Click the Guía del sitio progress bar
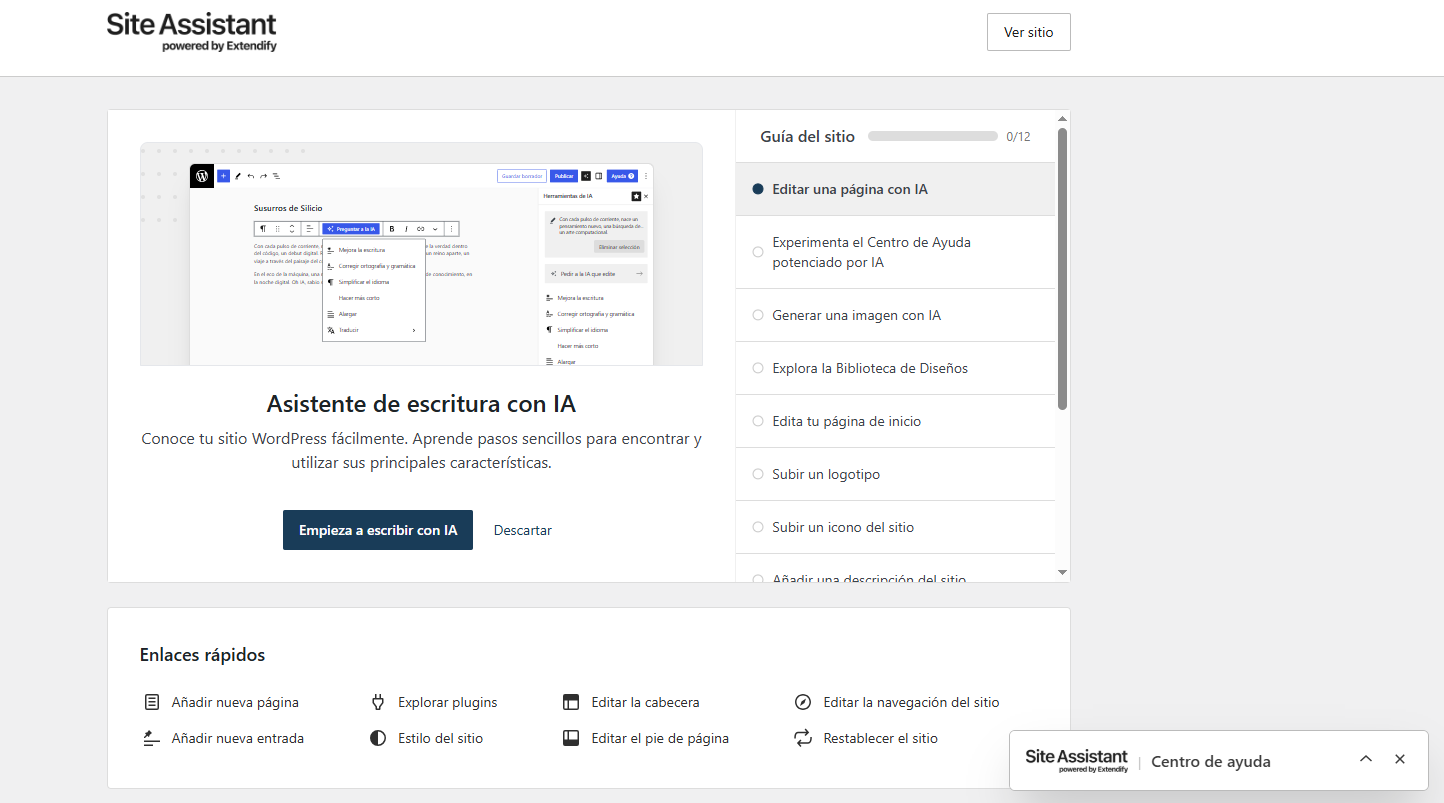The width and height of the screenshot is (1444, 803). (933, 136)
